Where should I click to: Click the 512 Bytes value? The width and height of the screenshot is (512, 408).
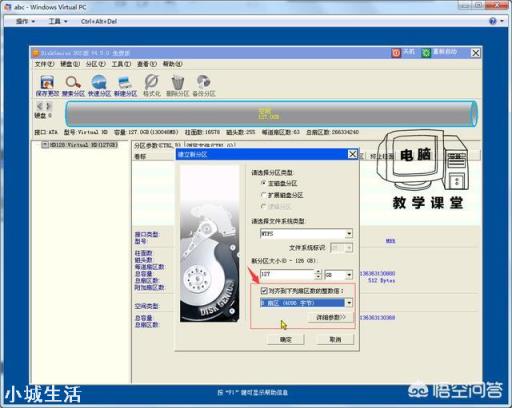pos(382,281)
